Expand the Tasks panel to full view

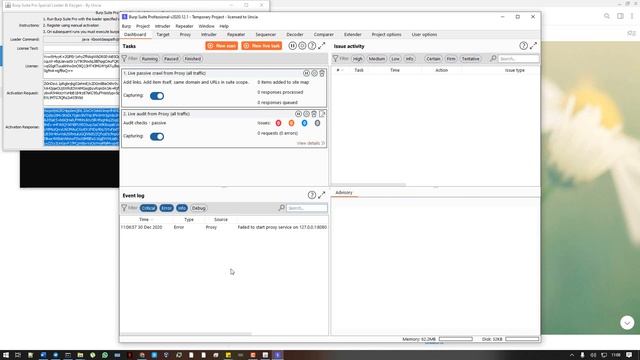[x=322, y=46]
